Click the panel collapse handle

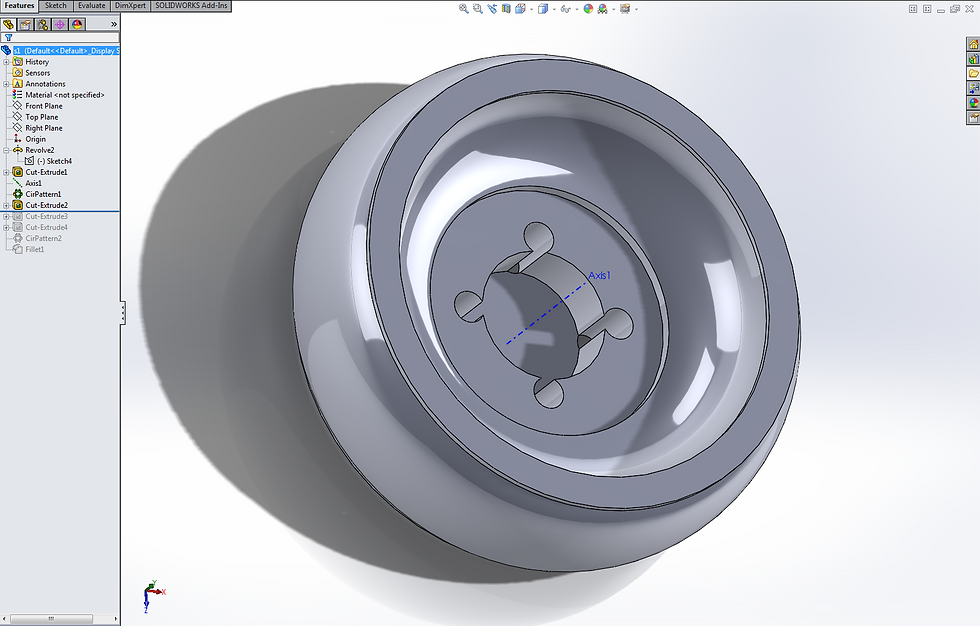coord(122,312)
